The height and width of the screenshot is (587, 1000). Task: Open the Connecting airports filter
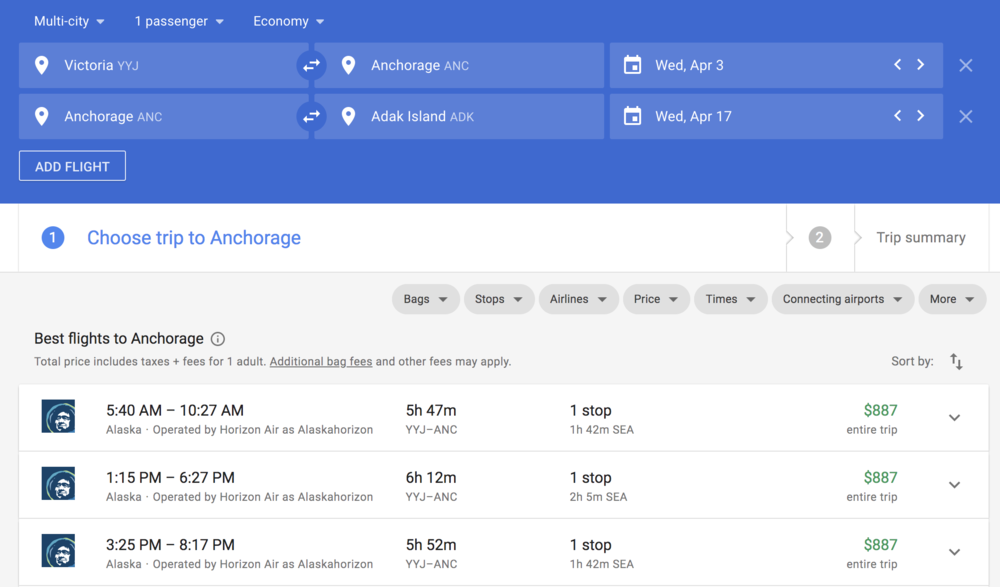click(x=842, y=299)
